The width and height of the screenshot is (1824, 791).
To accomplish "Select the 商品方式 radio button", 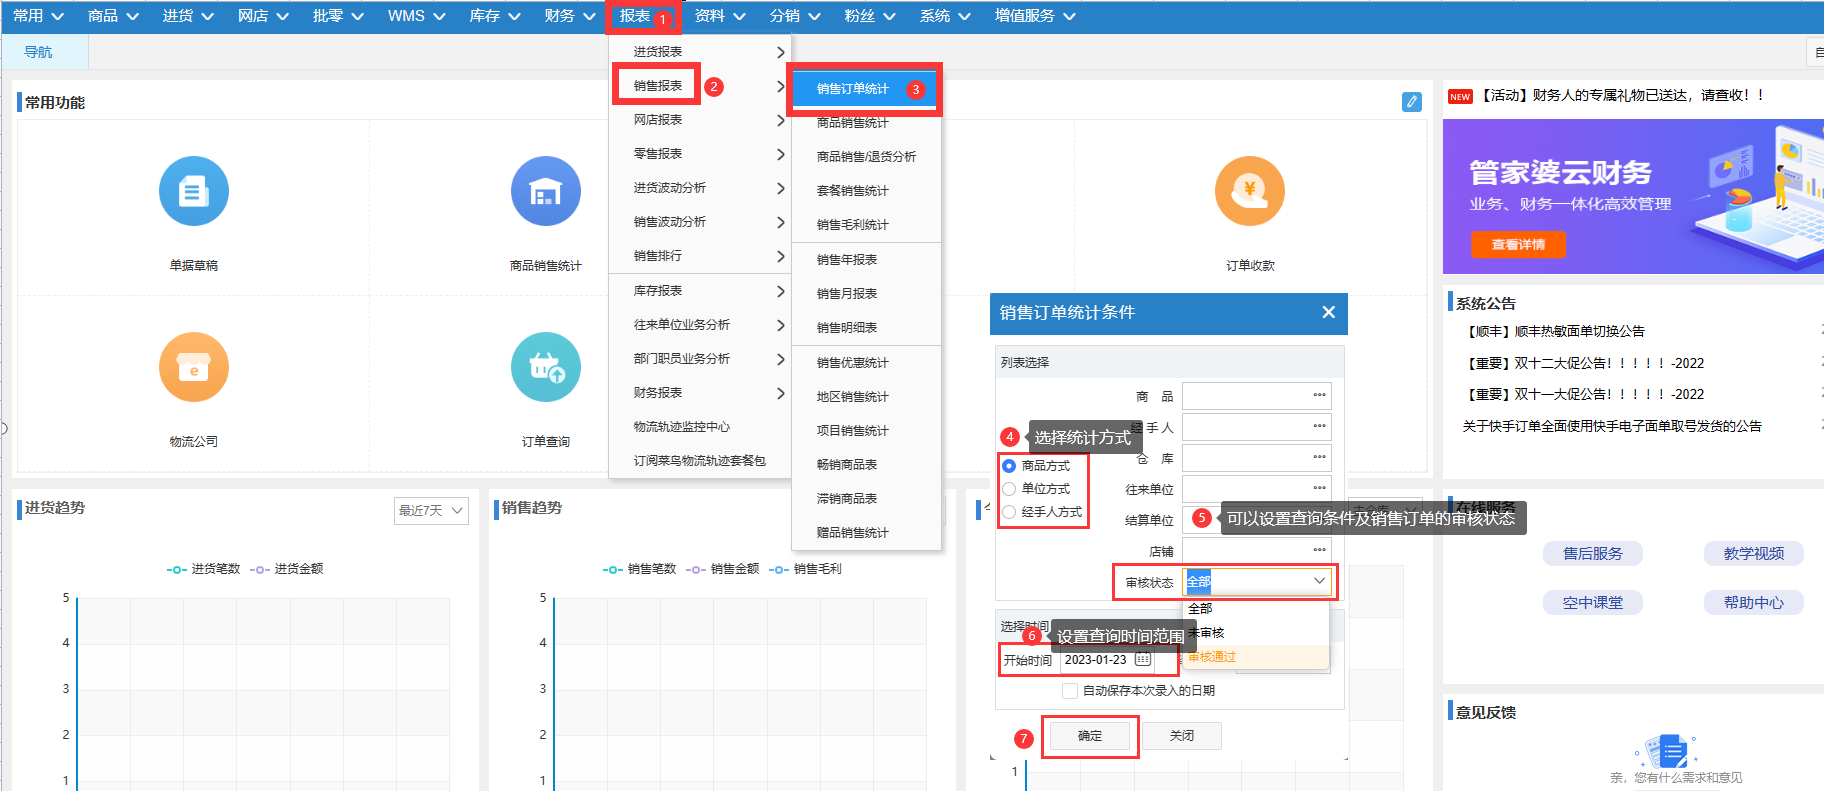I will (x=1009, y=466).
